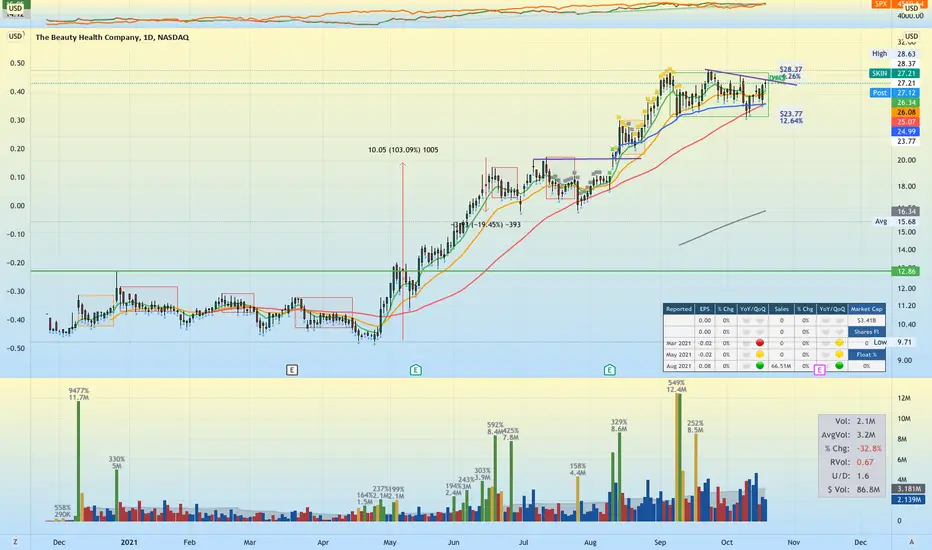Click the 330% 5M volume label
The image size is (932, 550).
tap(116, 463)
